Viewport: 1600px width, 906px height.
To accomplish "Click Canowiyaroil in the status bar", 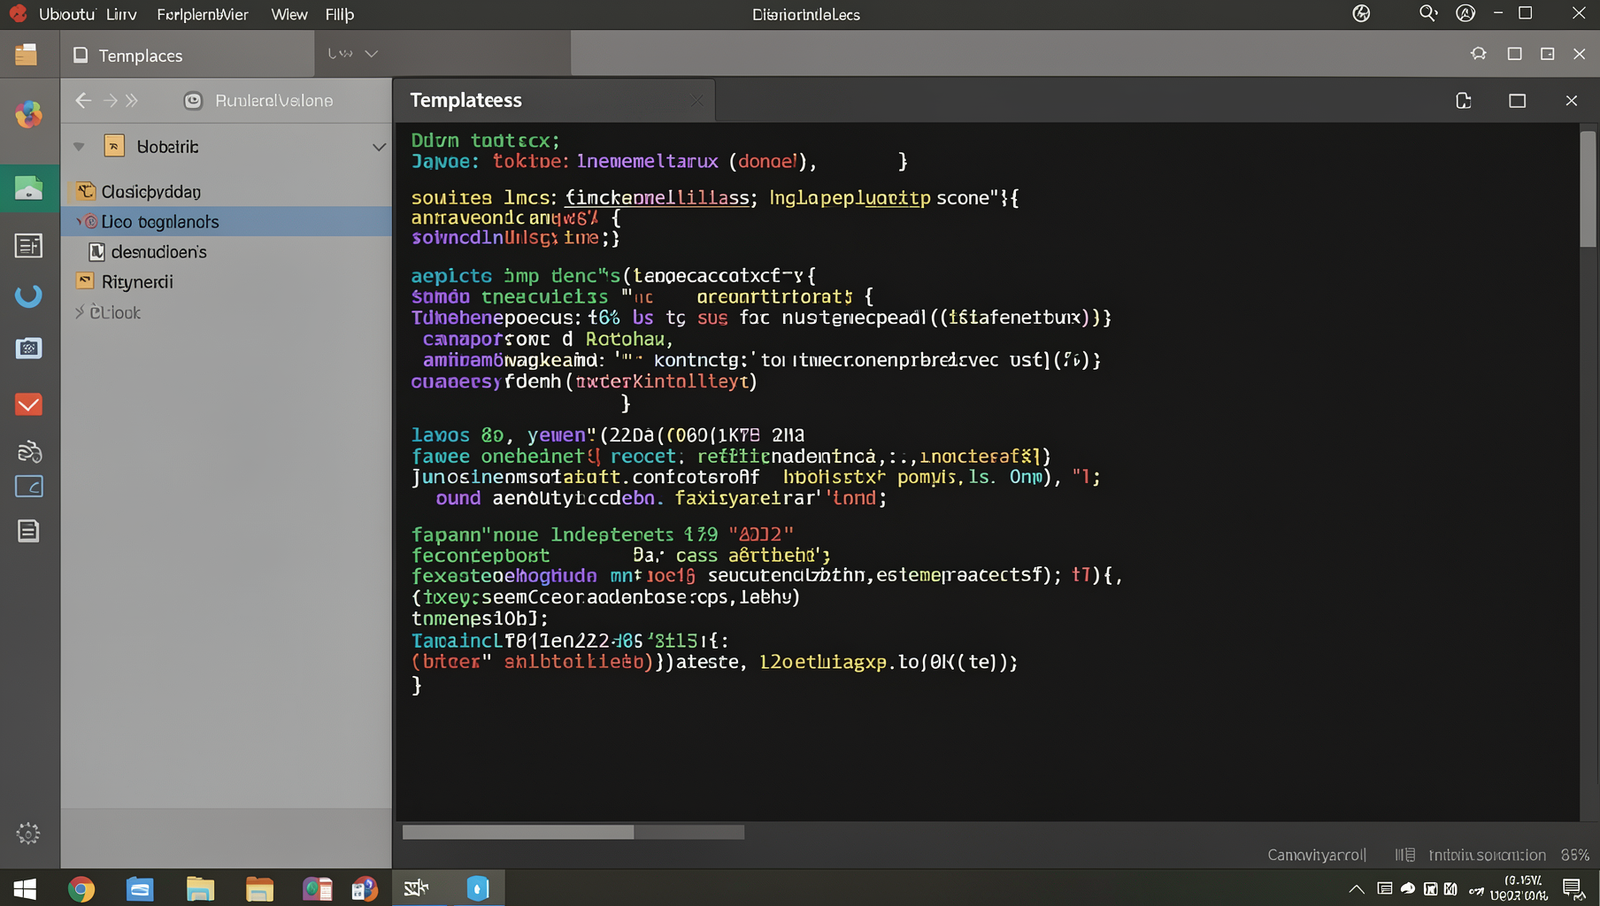I will tap(1317, 855).
